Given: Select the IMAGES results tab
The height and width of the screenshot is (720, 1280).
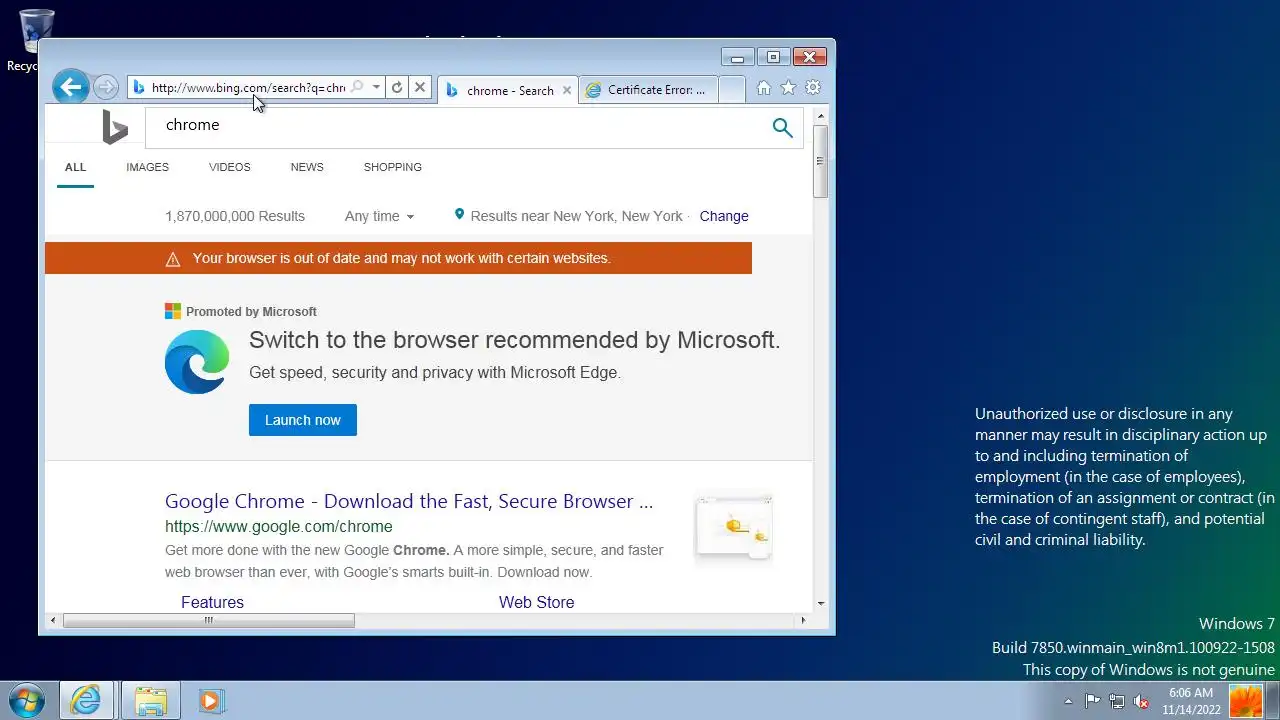Looking at the screenshot, I should [x=147, y=167].
